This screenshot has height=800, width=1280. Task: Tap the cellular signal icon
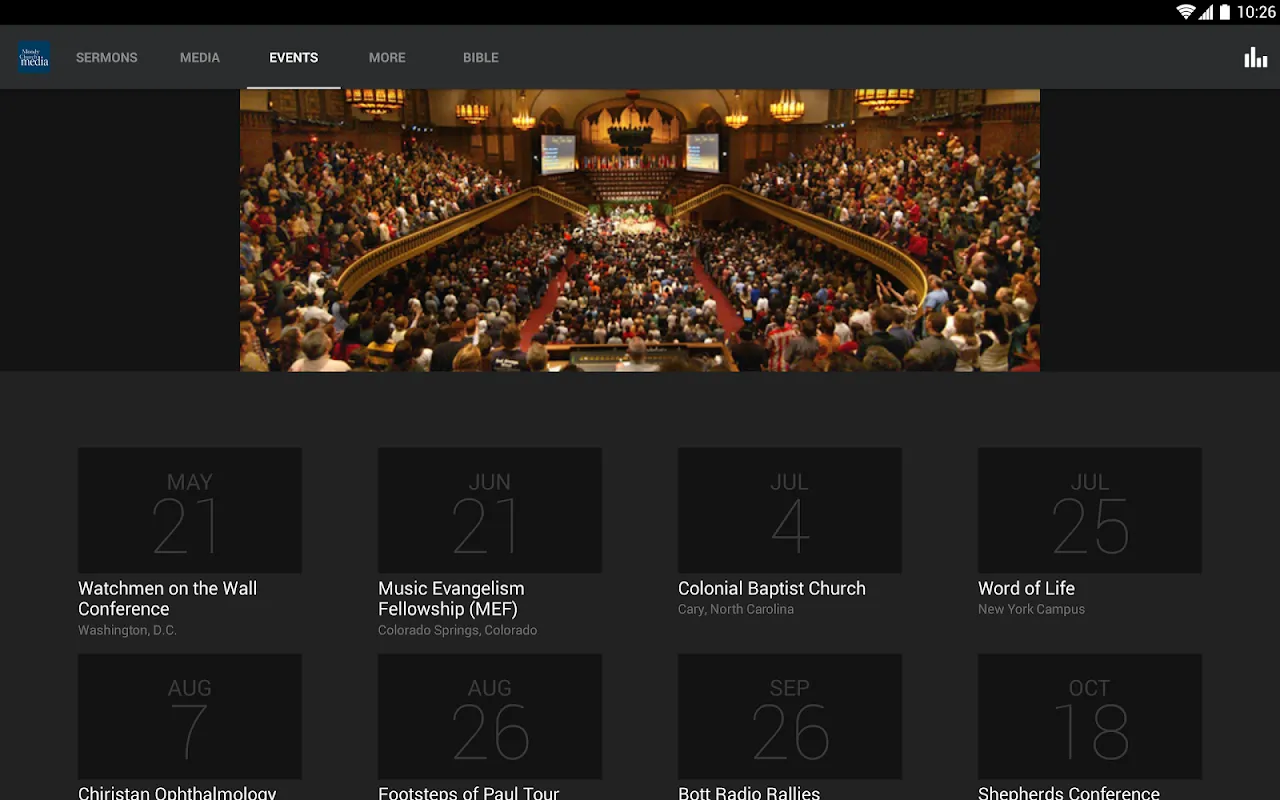[1206, 12]
